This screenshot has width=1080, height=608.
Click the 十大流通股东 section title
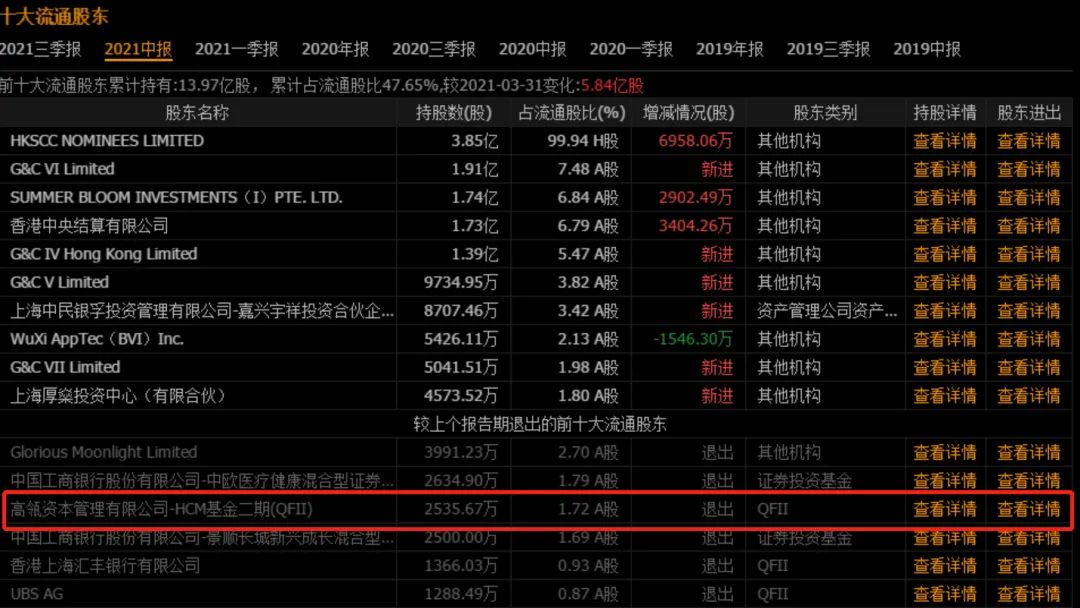click(x=54, y=17)
